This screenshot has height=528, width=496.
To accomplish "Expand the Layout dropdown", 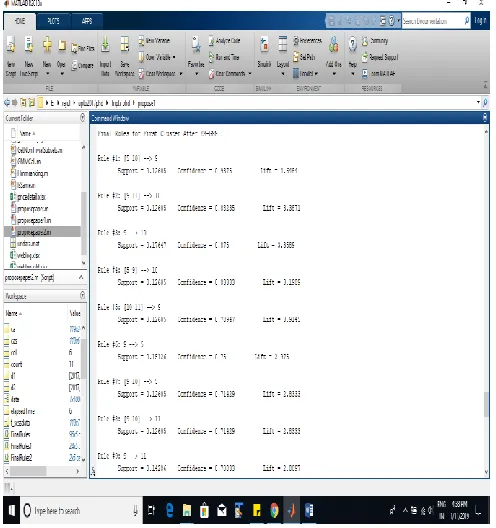I will (283, 73).
